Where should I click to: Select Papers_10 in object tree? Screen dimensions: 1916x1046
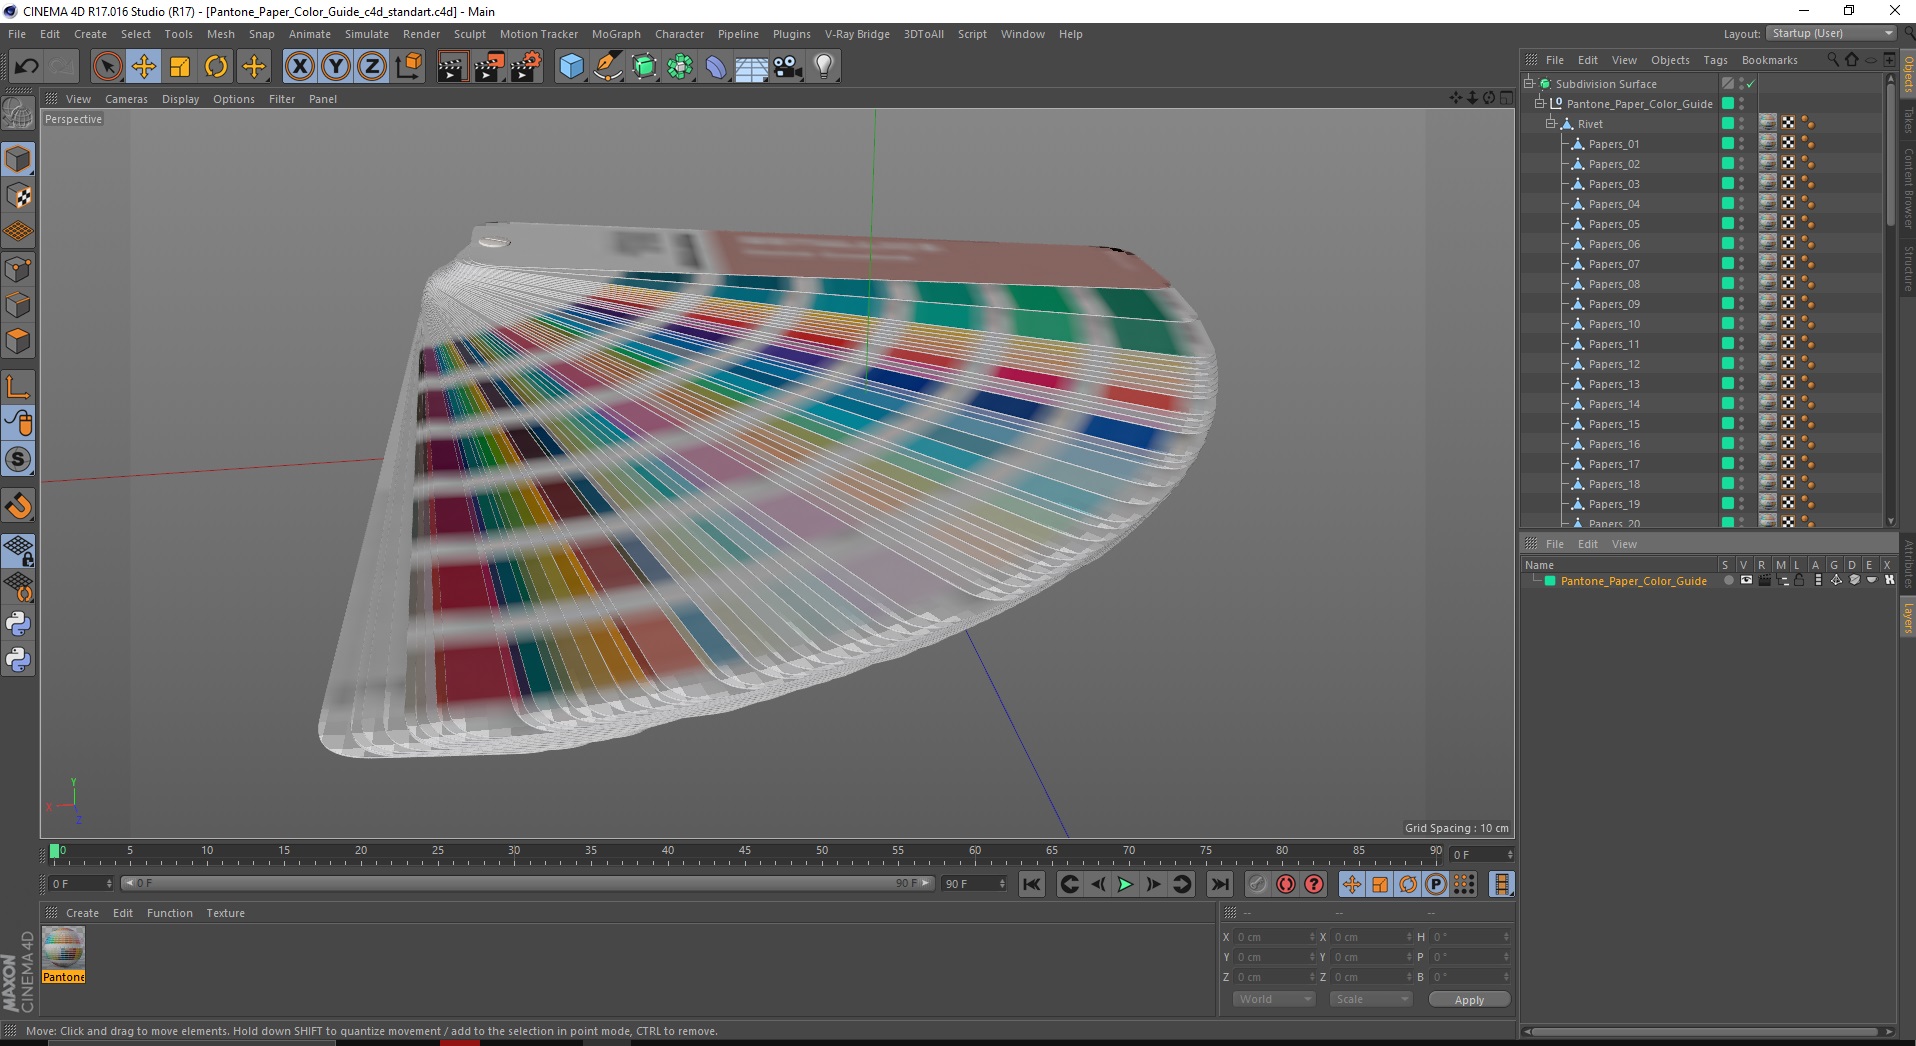click(1613, 324)
